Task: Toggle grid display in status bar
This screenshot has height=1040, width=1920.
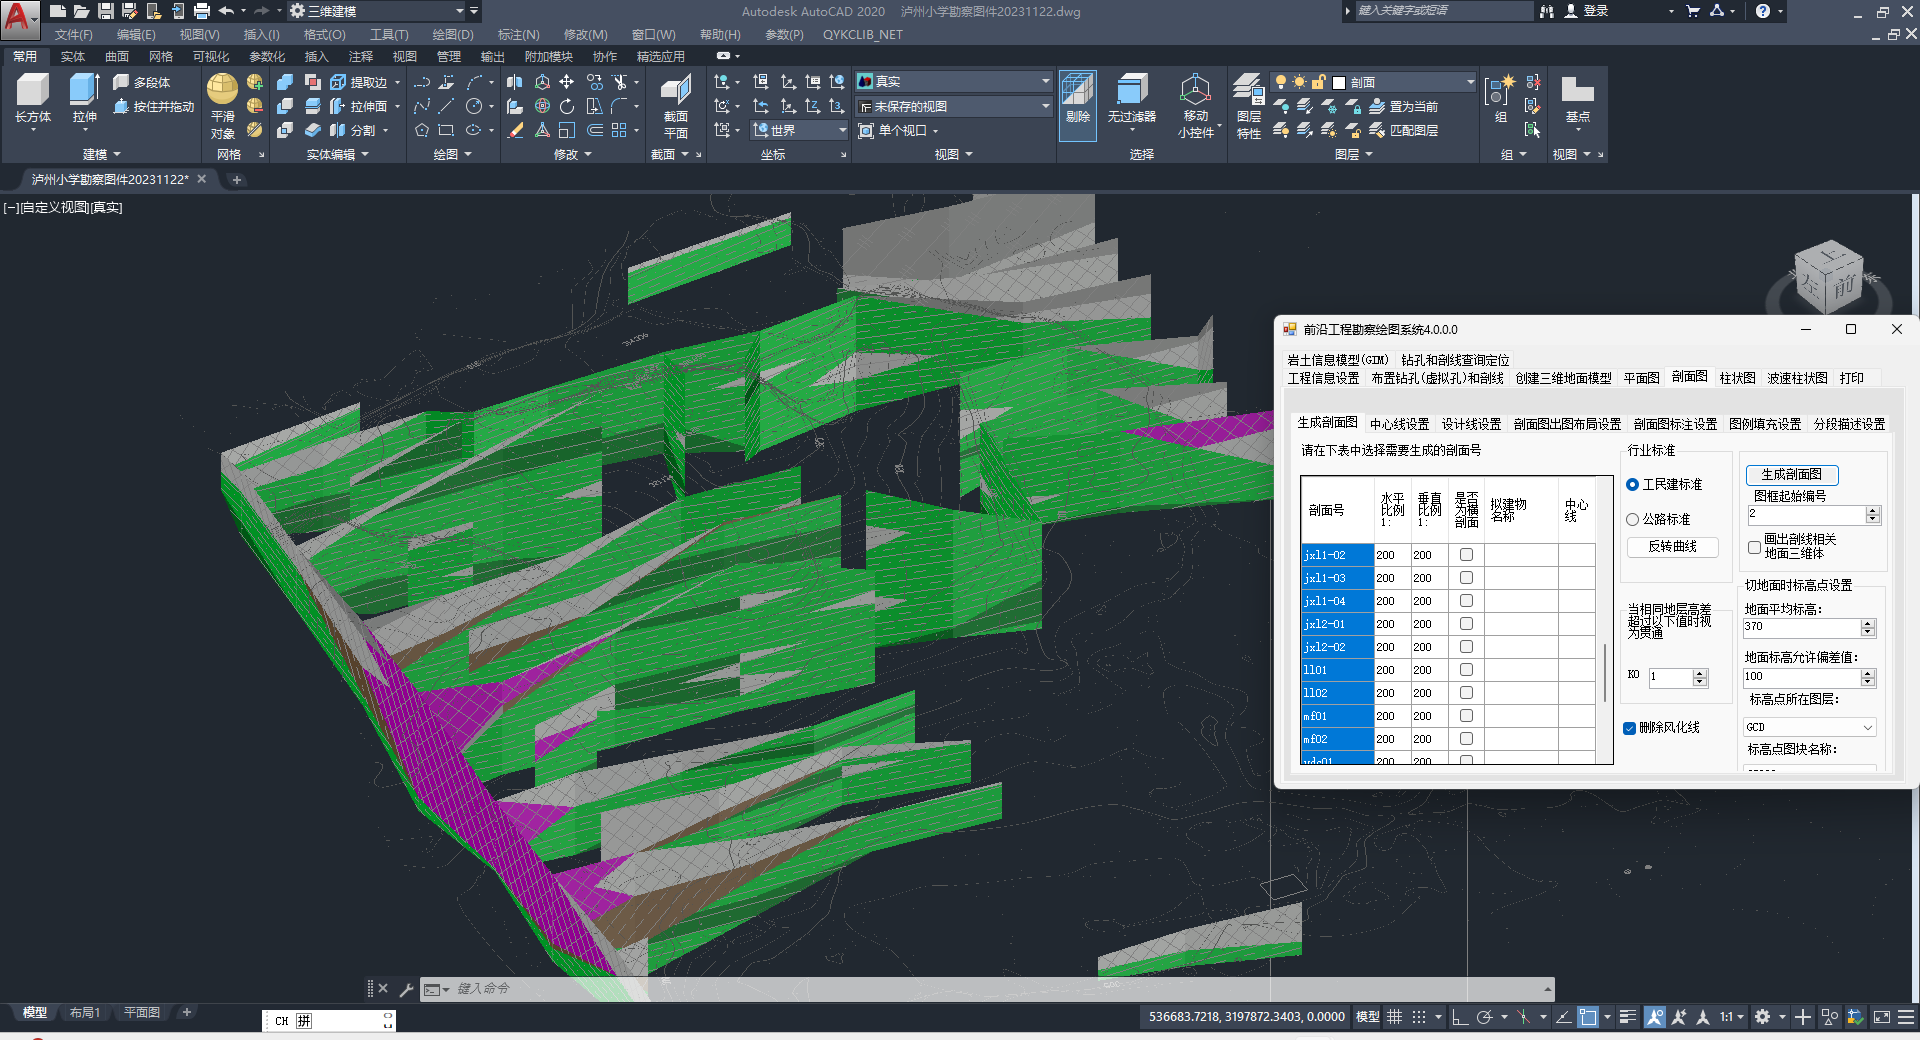Action: 1395,1017
